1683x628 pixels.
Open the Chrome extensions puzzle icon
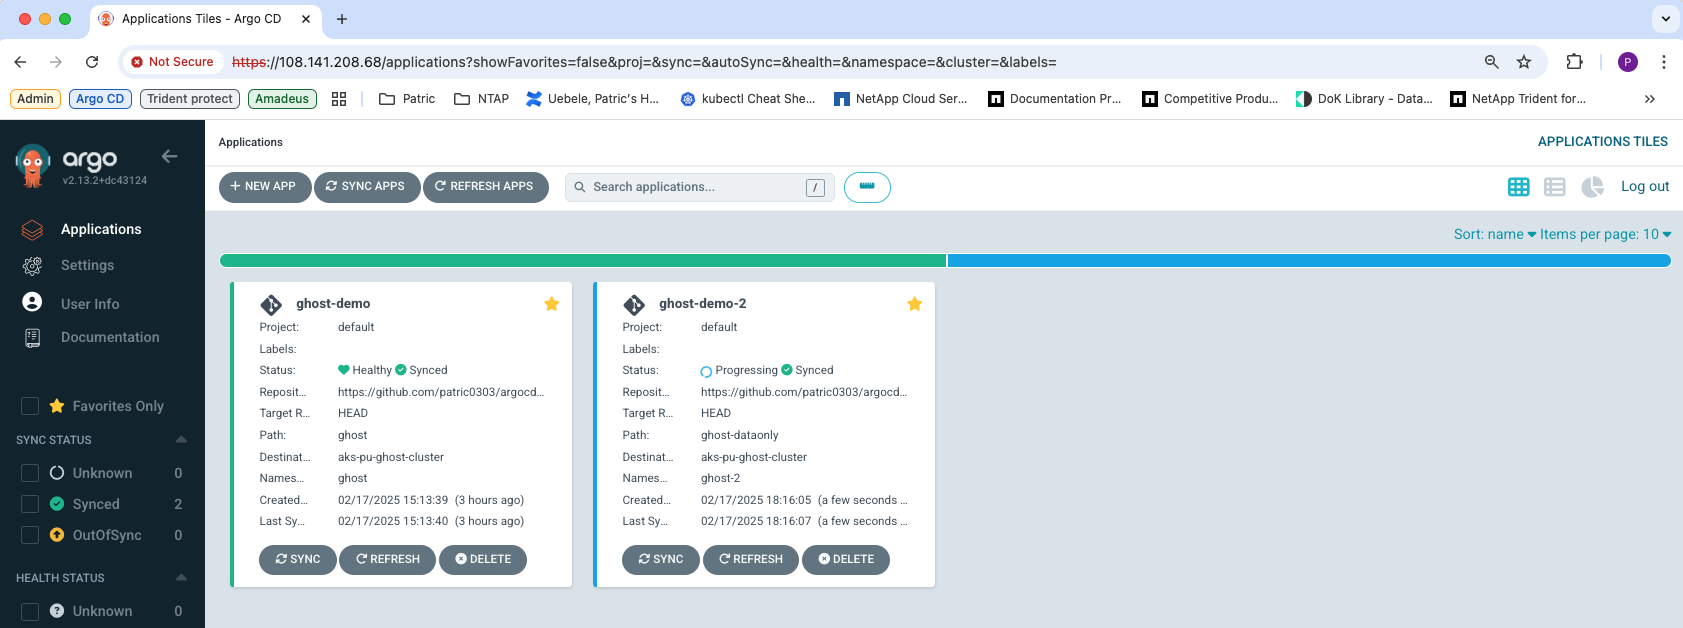click(1574, 62)
